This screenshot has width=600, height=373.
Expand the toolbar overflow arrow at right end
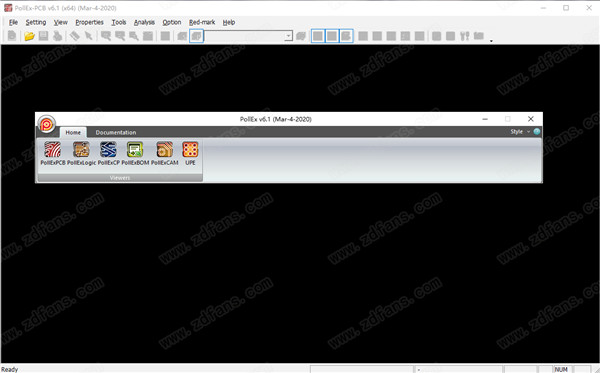(491, 41)
